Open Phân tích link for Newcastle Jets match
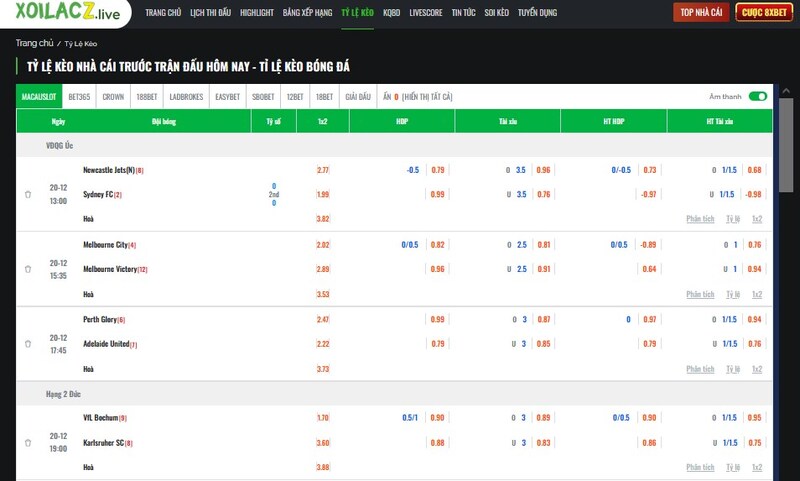This screenshot has width=800, height=481. coord(700,219)
